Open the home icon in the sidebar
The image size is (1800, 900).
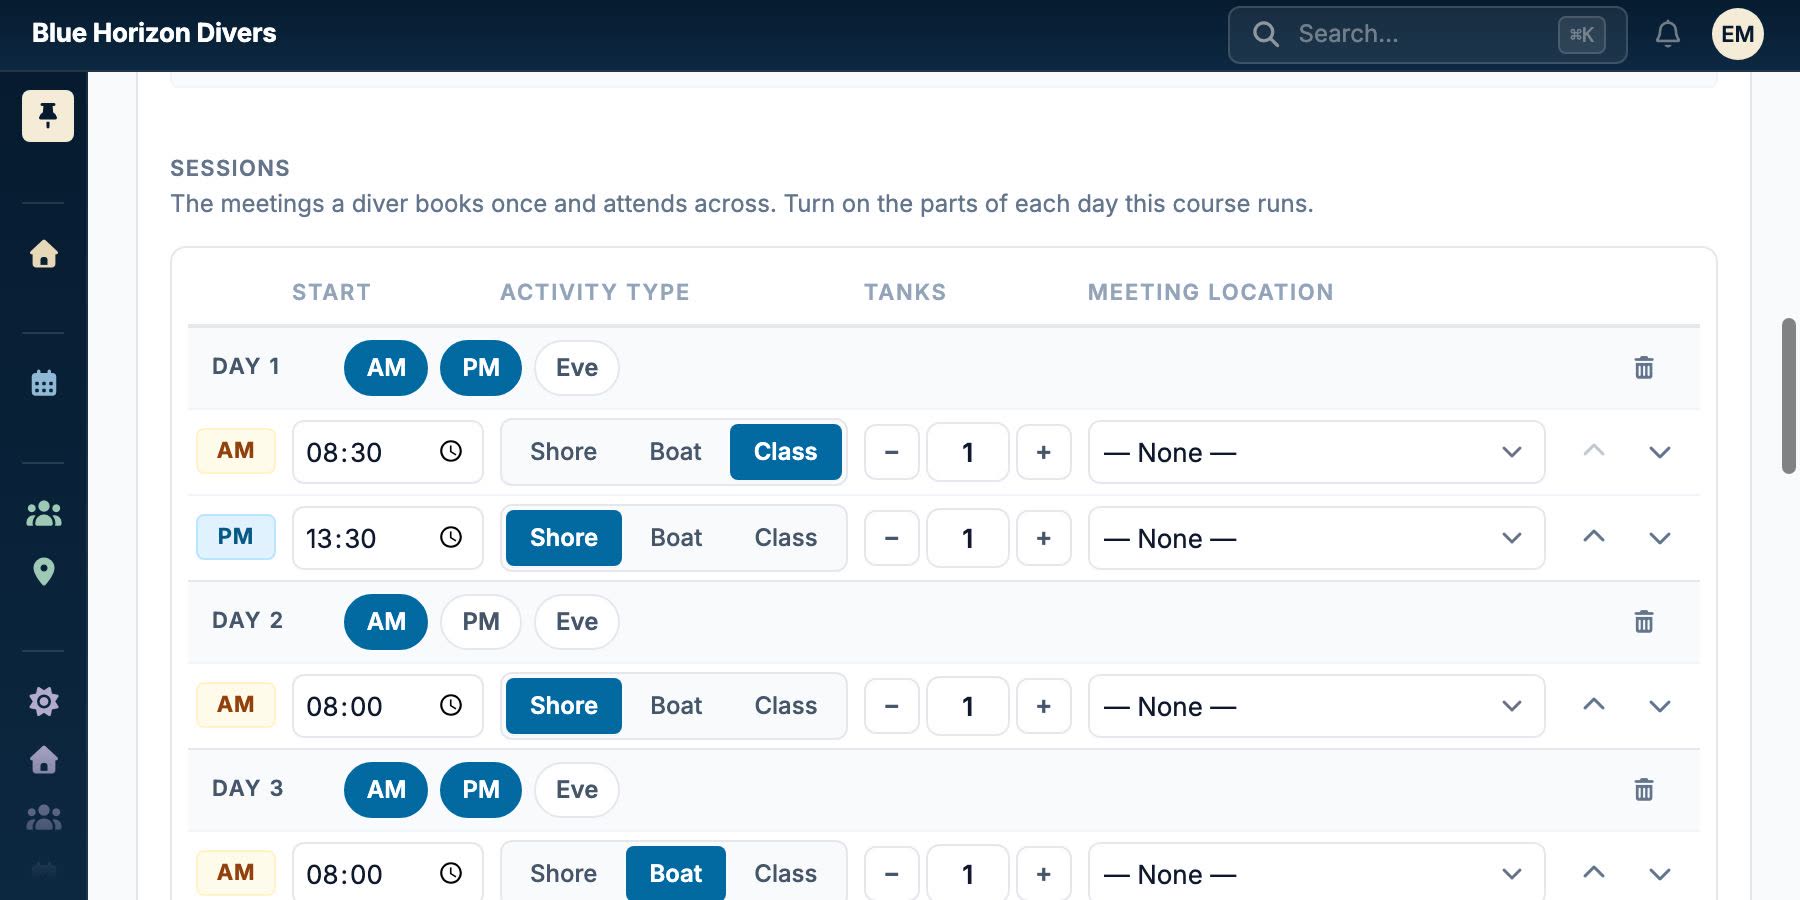pyautogui.click(x=44, y=254)
